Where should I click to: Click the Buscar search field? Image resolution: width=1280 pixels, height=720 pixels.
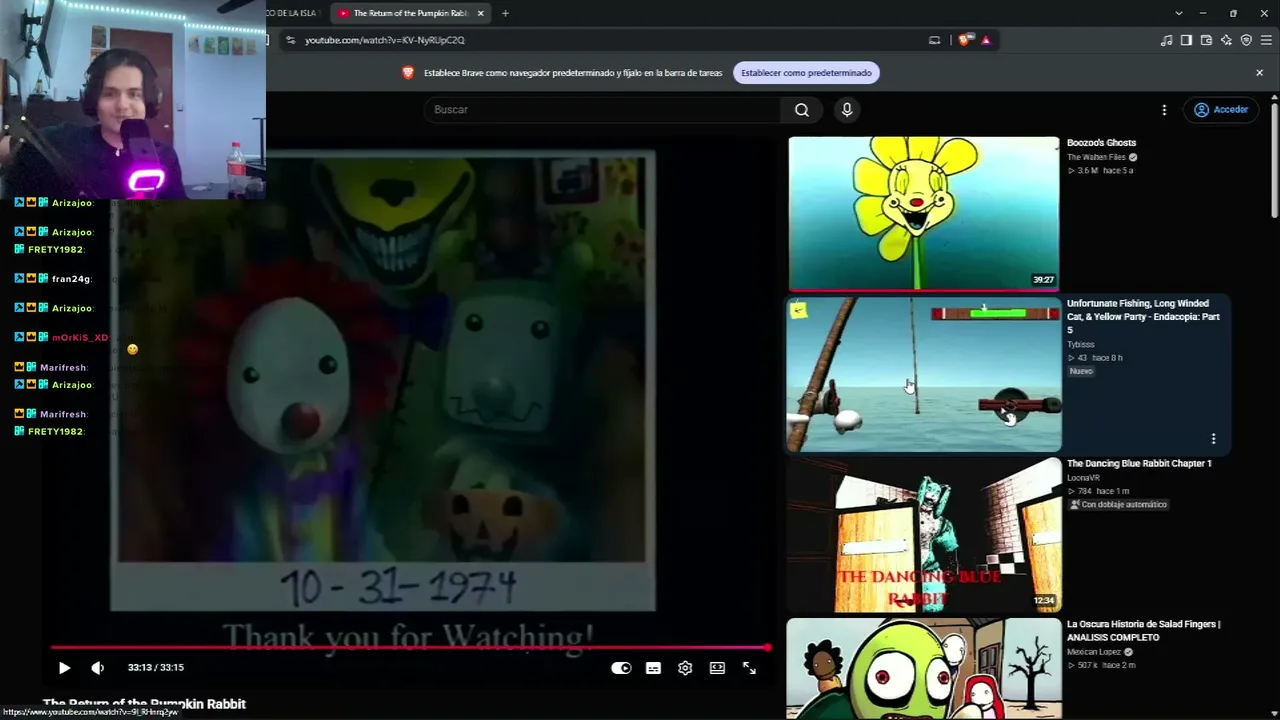pos(603,110)
